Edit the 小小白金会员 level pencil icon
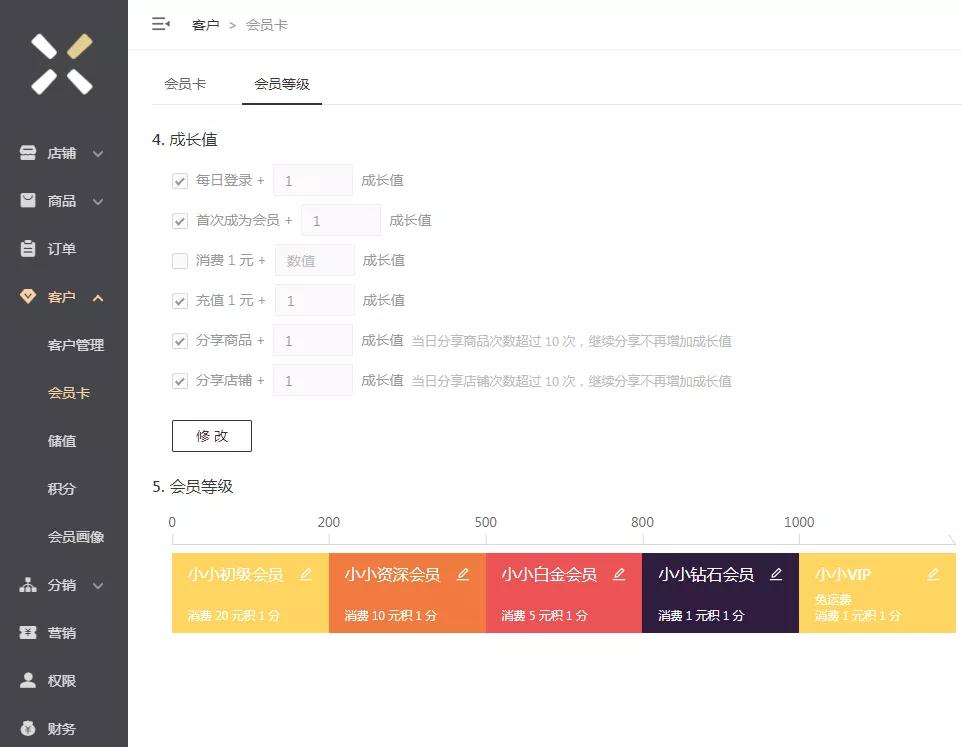 coord(619,574)
